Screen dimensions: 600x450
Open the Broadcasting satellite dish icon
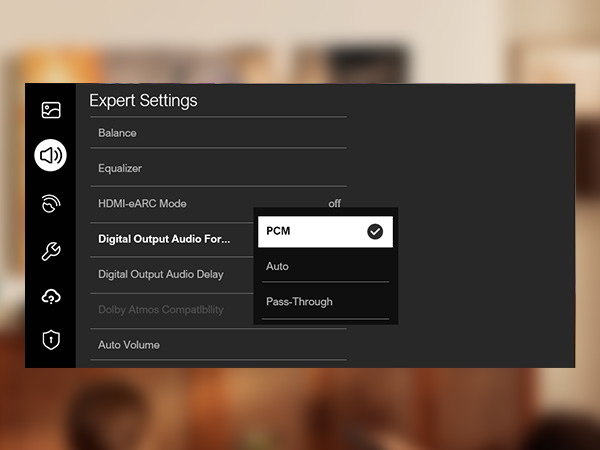tap(51, 204)
